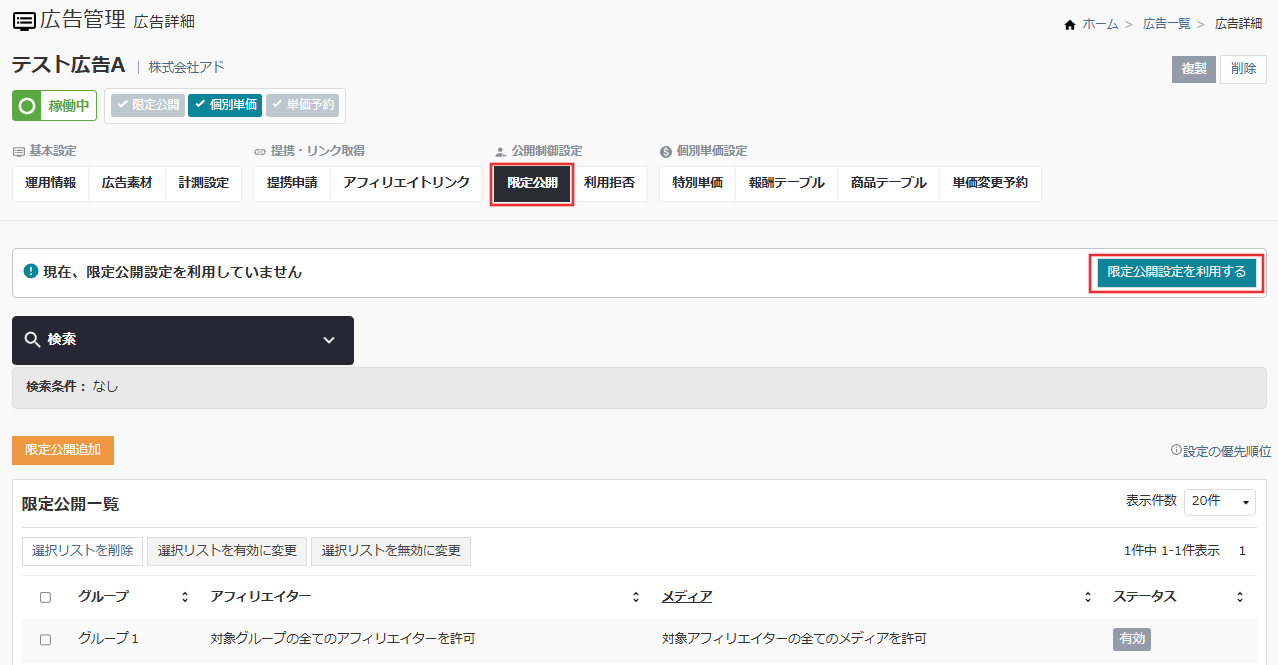This screenshot has width=1278, height=665.
Task: Click 選択リストを無効に変更 button
Action: 391,551
